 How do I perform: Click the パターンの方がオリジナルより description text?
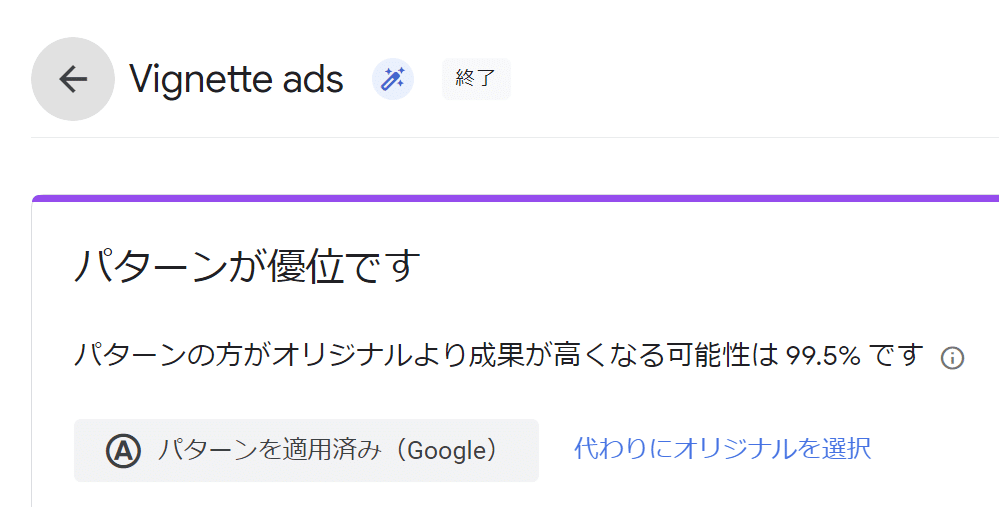(498, 355)
